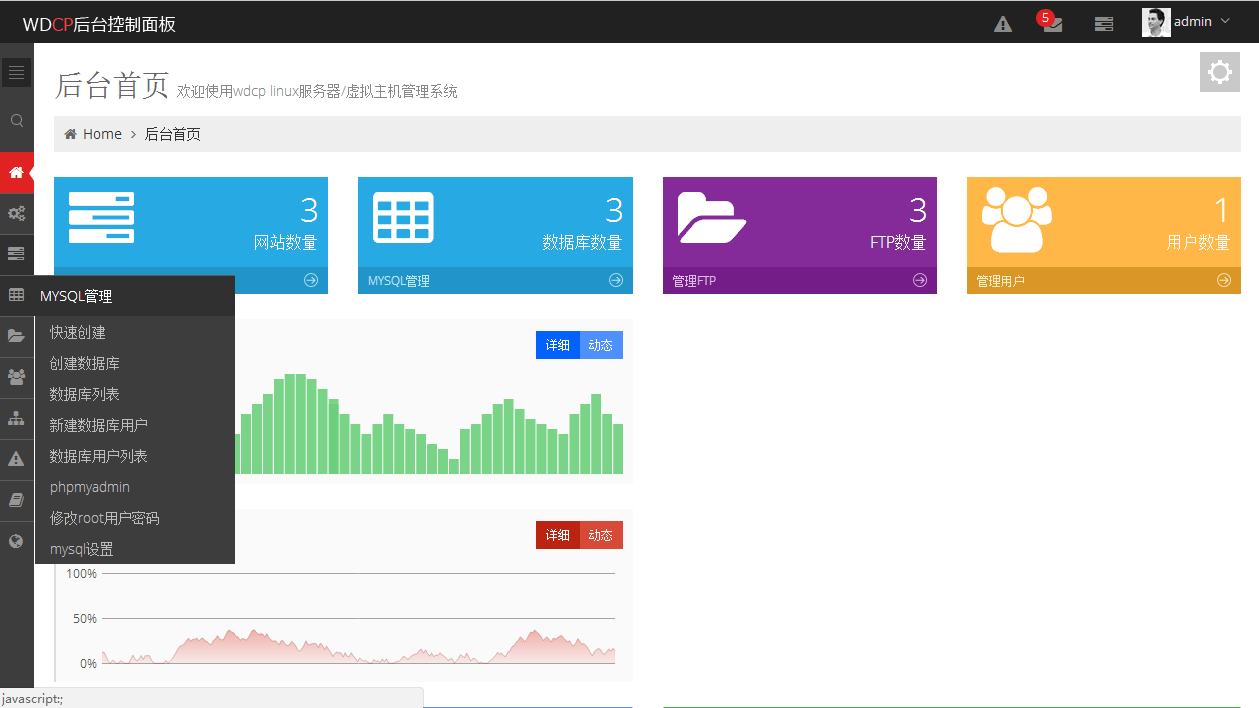Image resolution: width=1259 pixels, height=708 pixels.
Task: Click the arrow icon next to 管理用户
Action: [1224, 280]
